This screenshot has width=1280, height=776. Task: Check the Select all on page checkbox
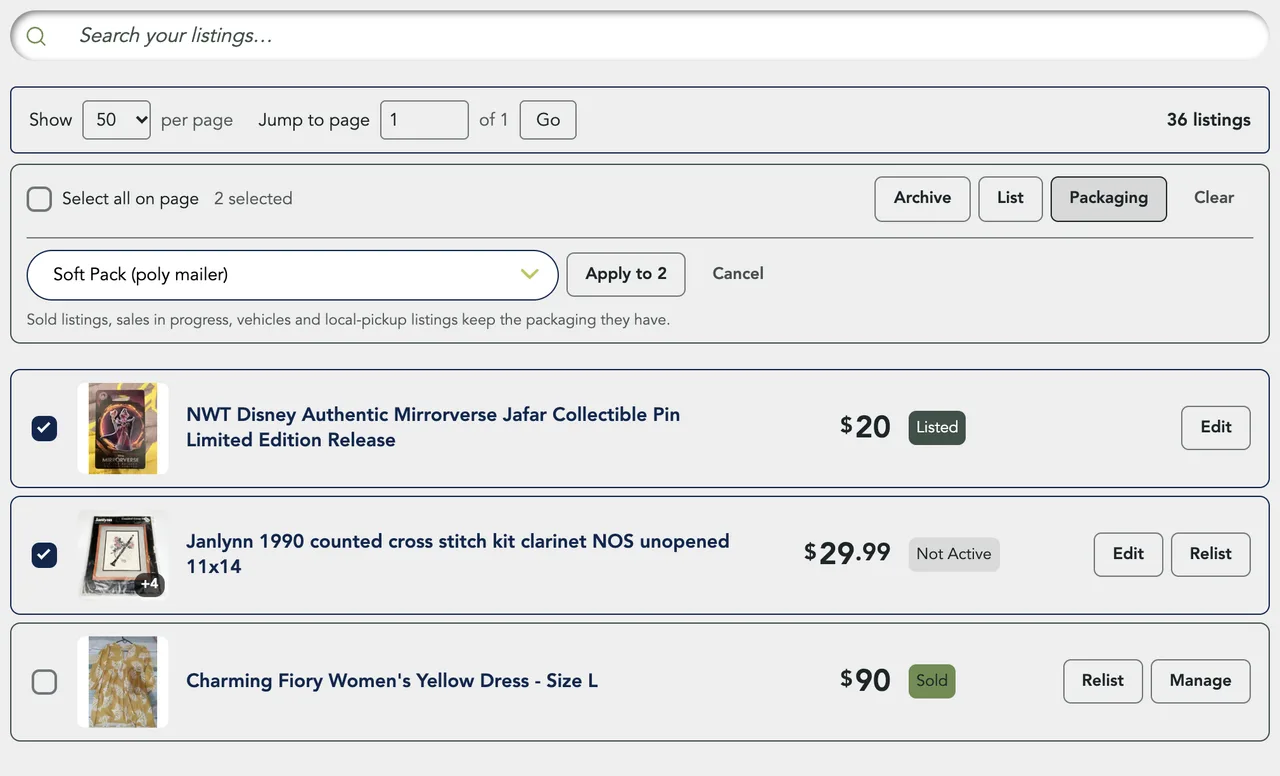pyautogui.click(x=40, y=199)
